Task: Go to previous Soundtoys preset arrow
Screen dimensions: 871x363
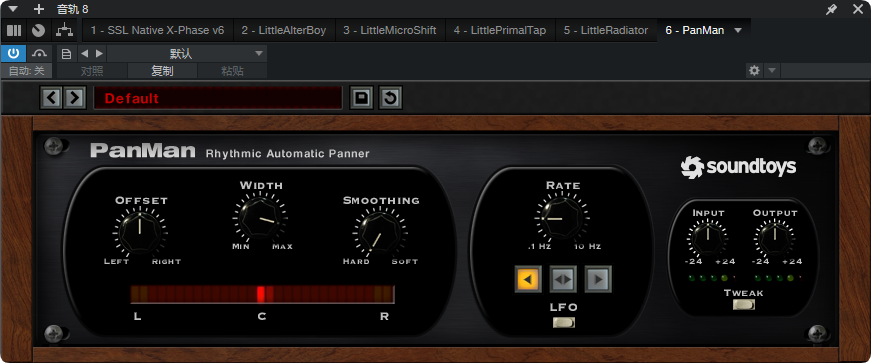Action: click(x=52, y=98)
